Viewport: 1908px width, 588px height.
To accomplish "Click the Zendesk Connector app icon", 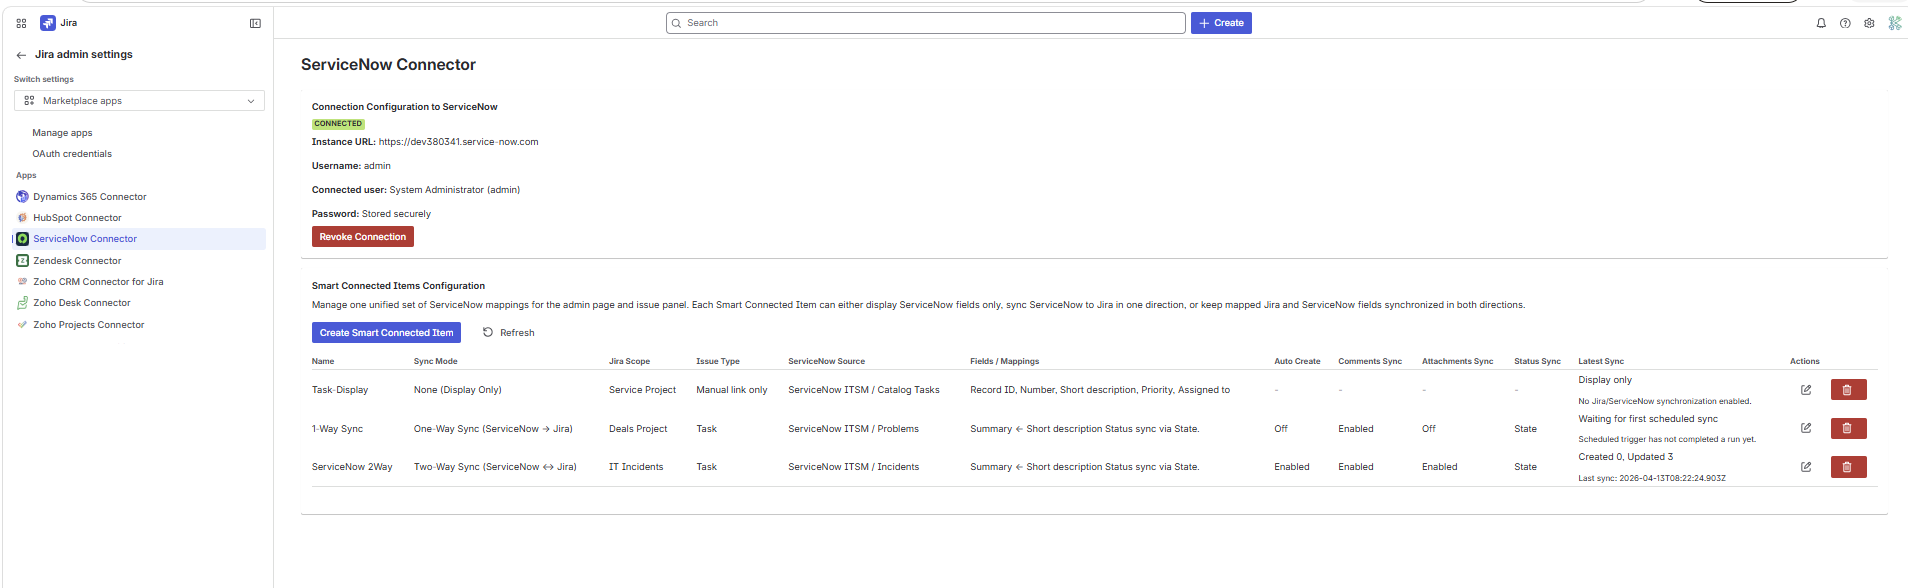I will (22, 261).
